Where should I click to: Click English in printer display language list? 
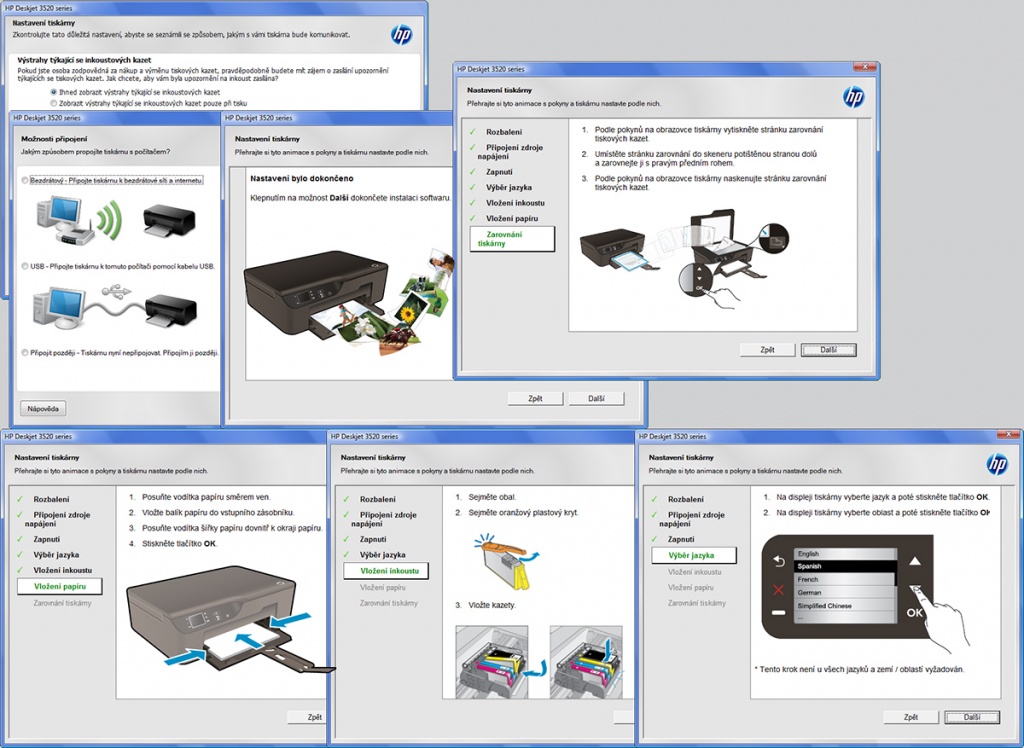(845, 554)
